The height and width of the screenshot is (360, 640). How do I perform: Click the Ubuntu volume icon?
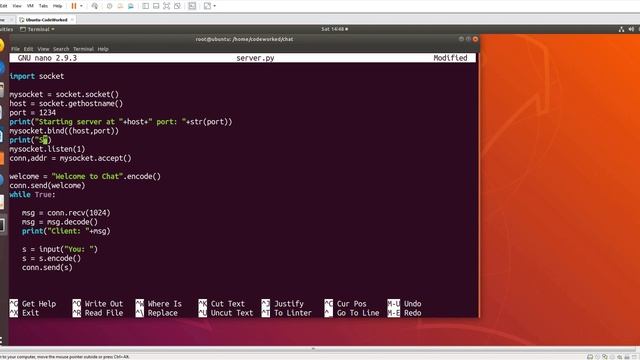click(x=631, y=29)
